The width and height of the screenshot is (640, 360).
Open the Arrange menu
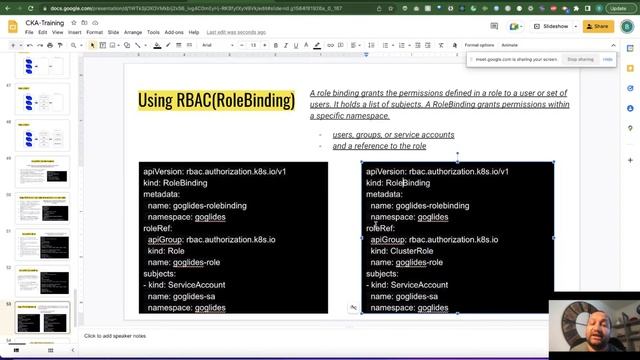pos(133,32)
